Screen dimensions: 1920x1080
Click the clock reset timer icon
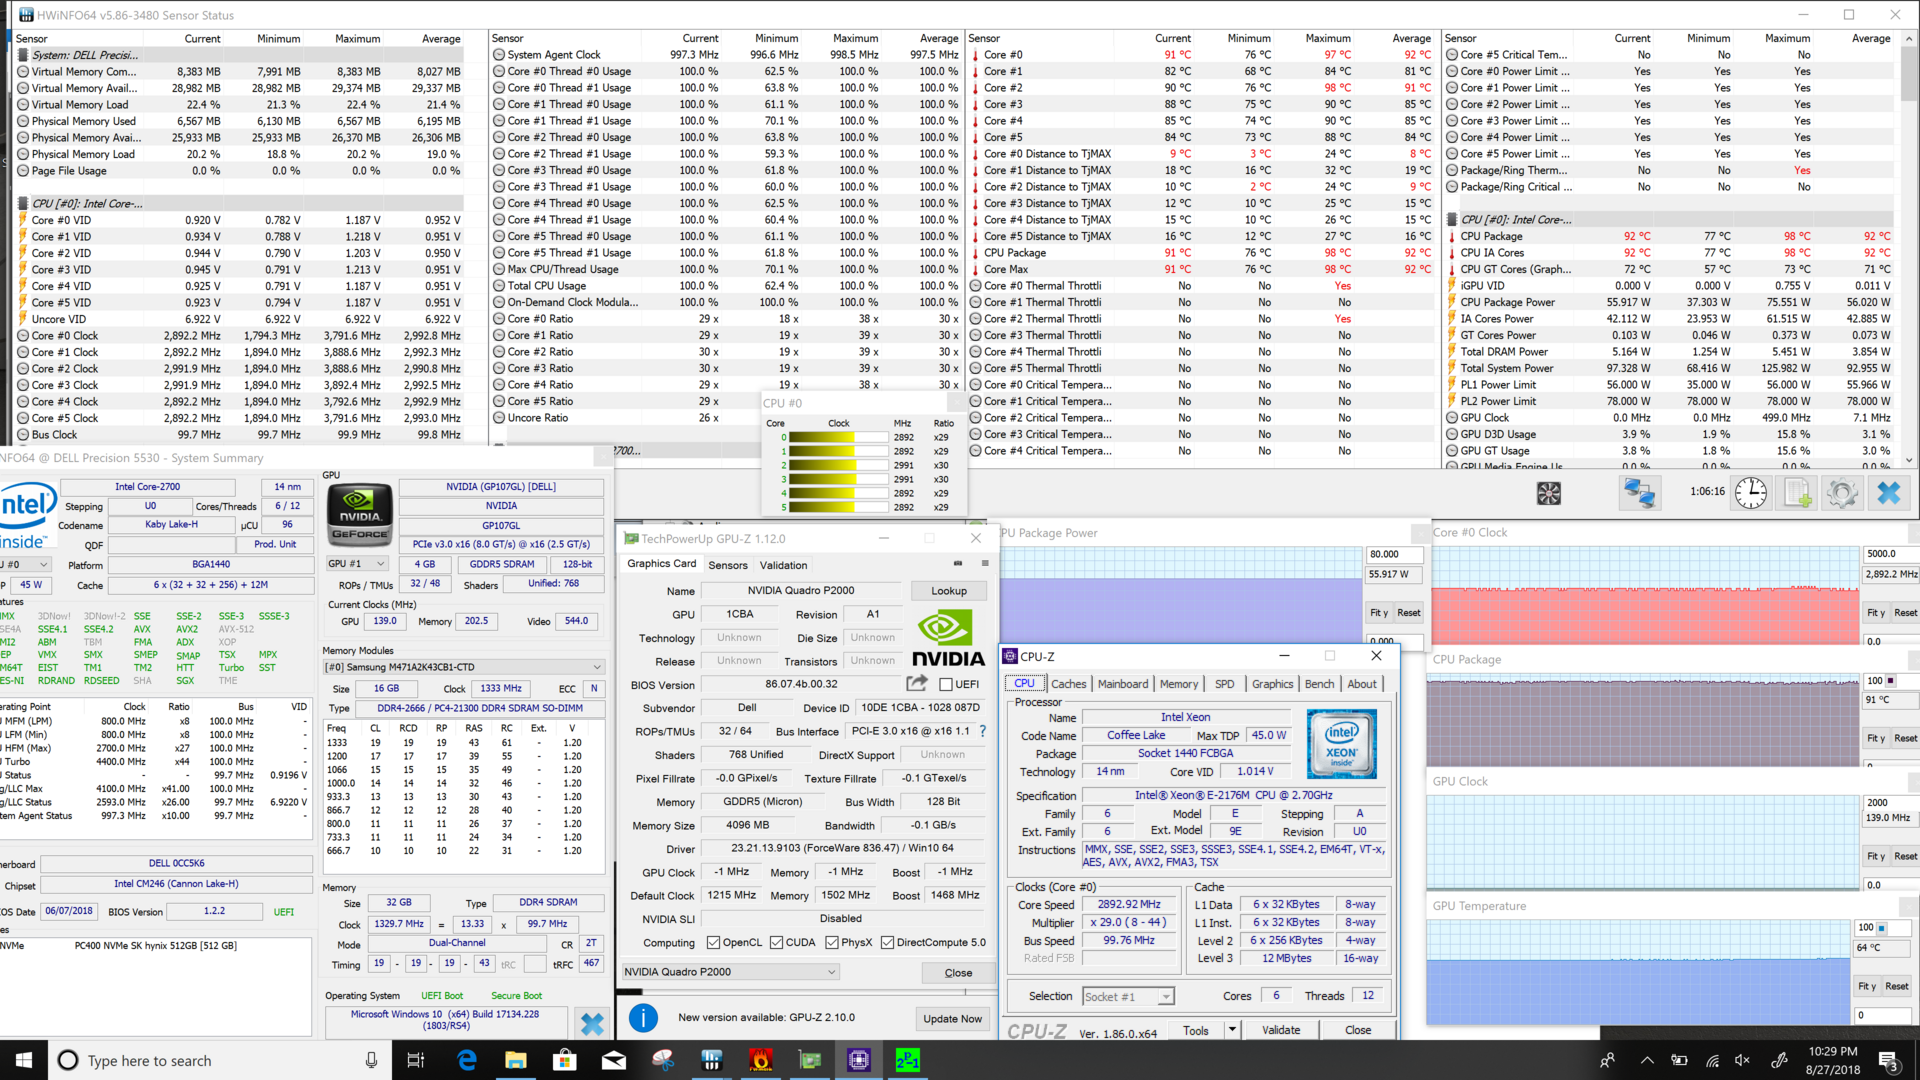click(1750, 493)
